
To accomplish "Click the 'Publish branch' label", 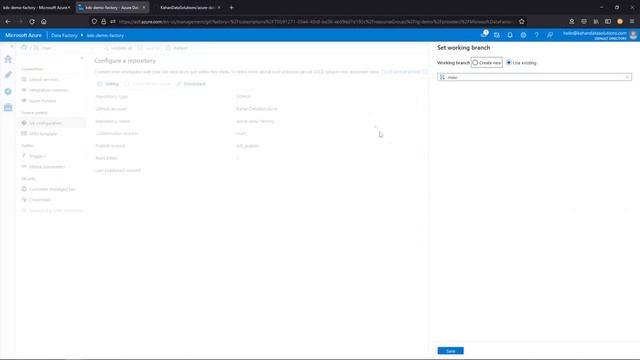I will (110, 146).
